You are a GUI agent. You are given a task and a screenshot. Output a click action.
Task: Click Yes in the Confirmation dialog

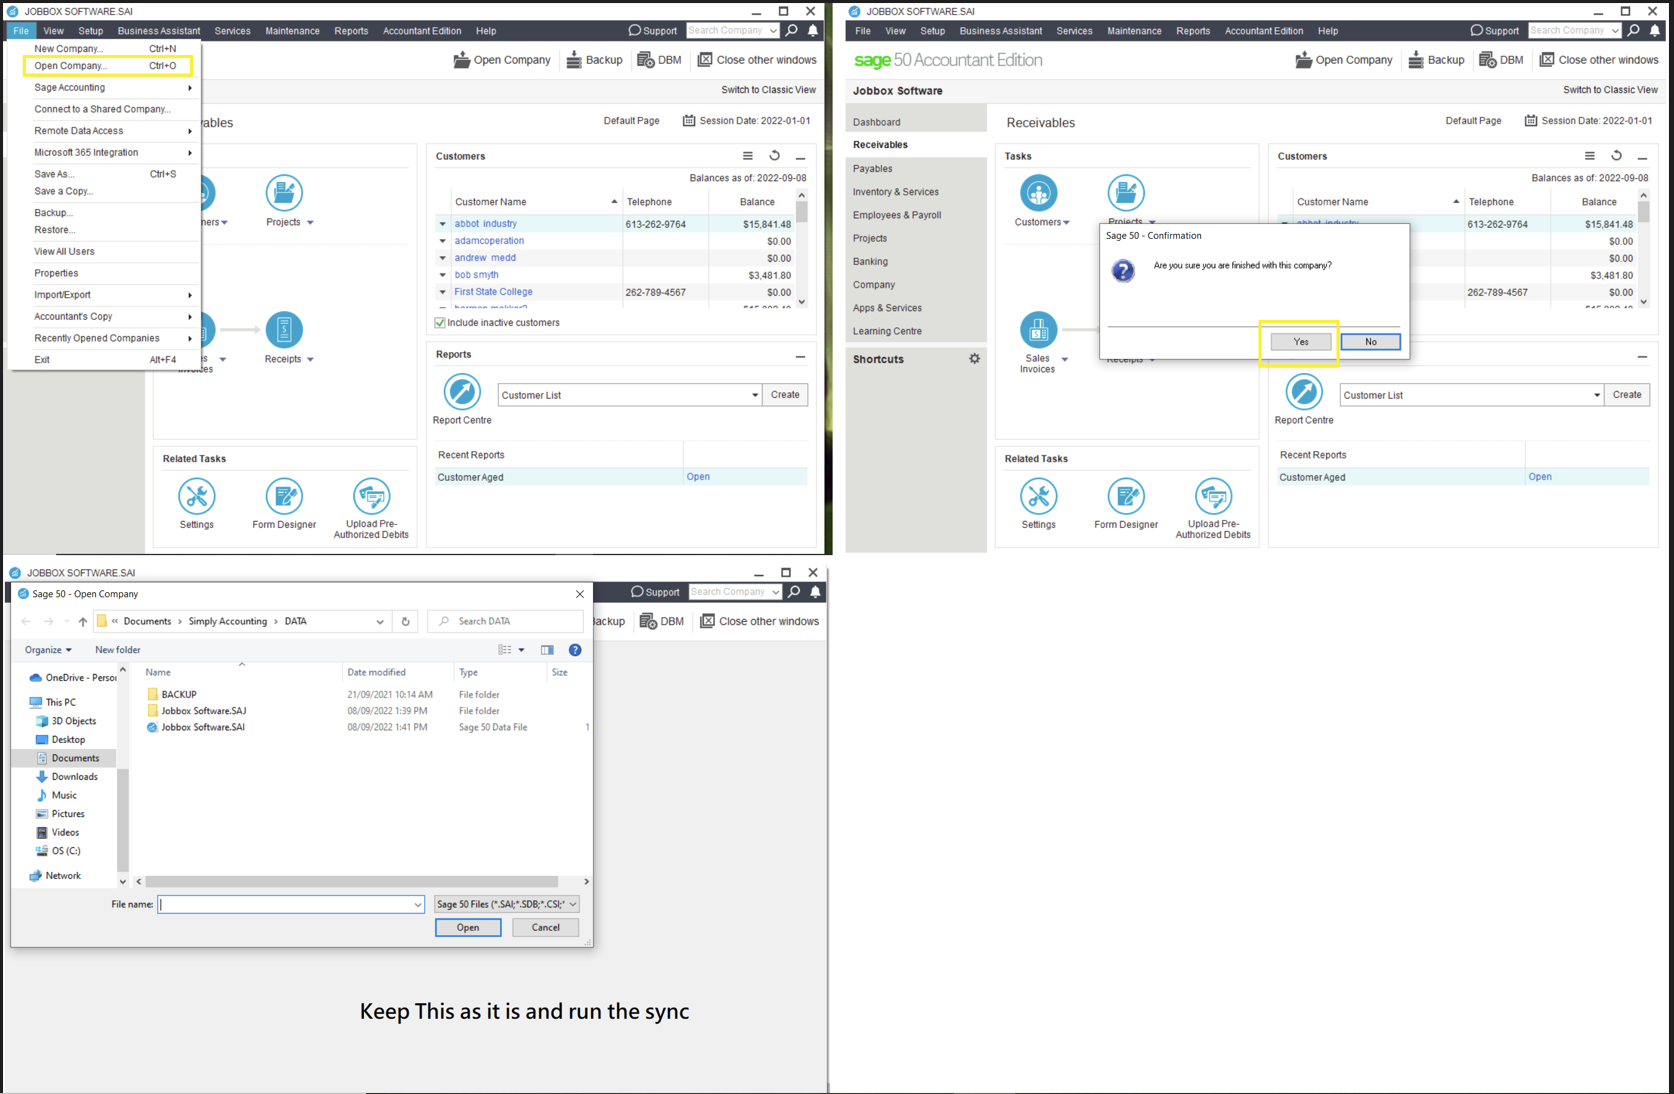[1300, 342]
